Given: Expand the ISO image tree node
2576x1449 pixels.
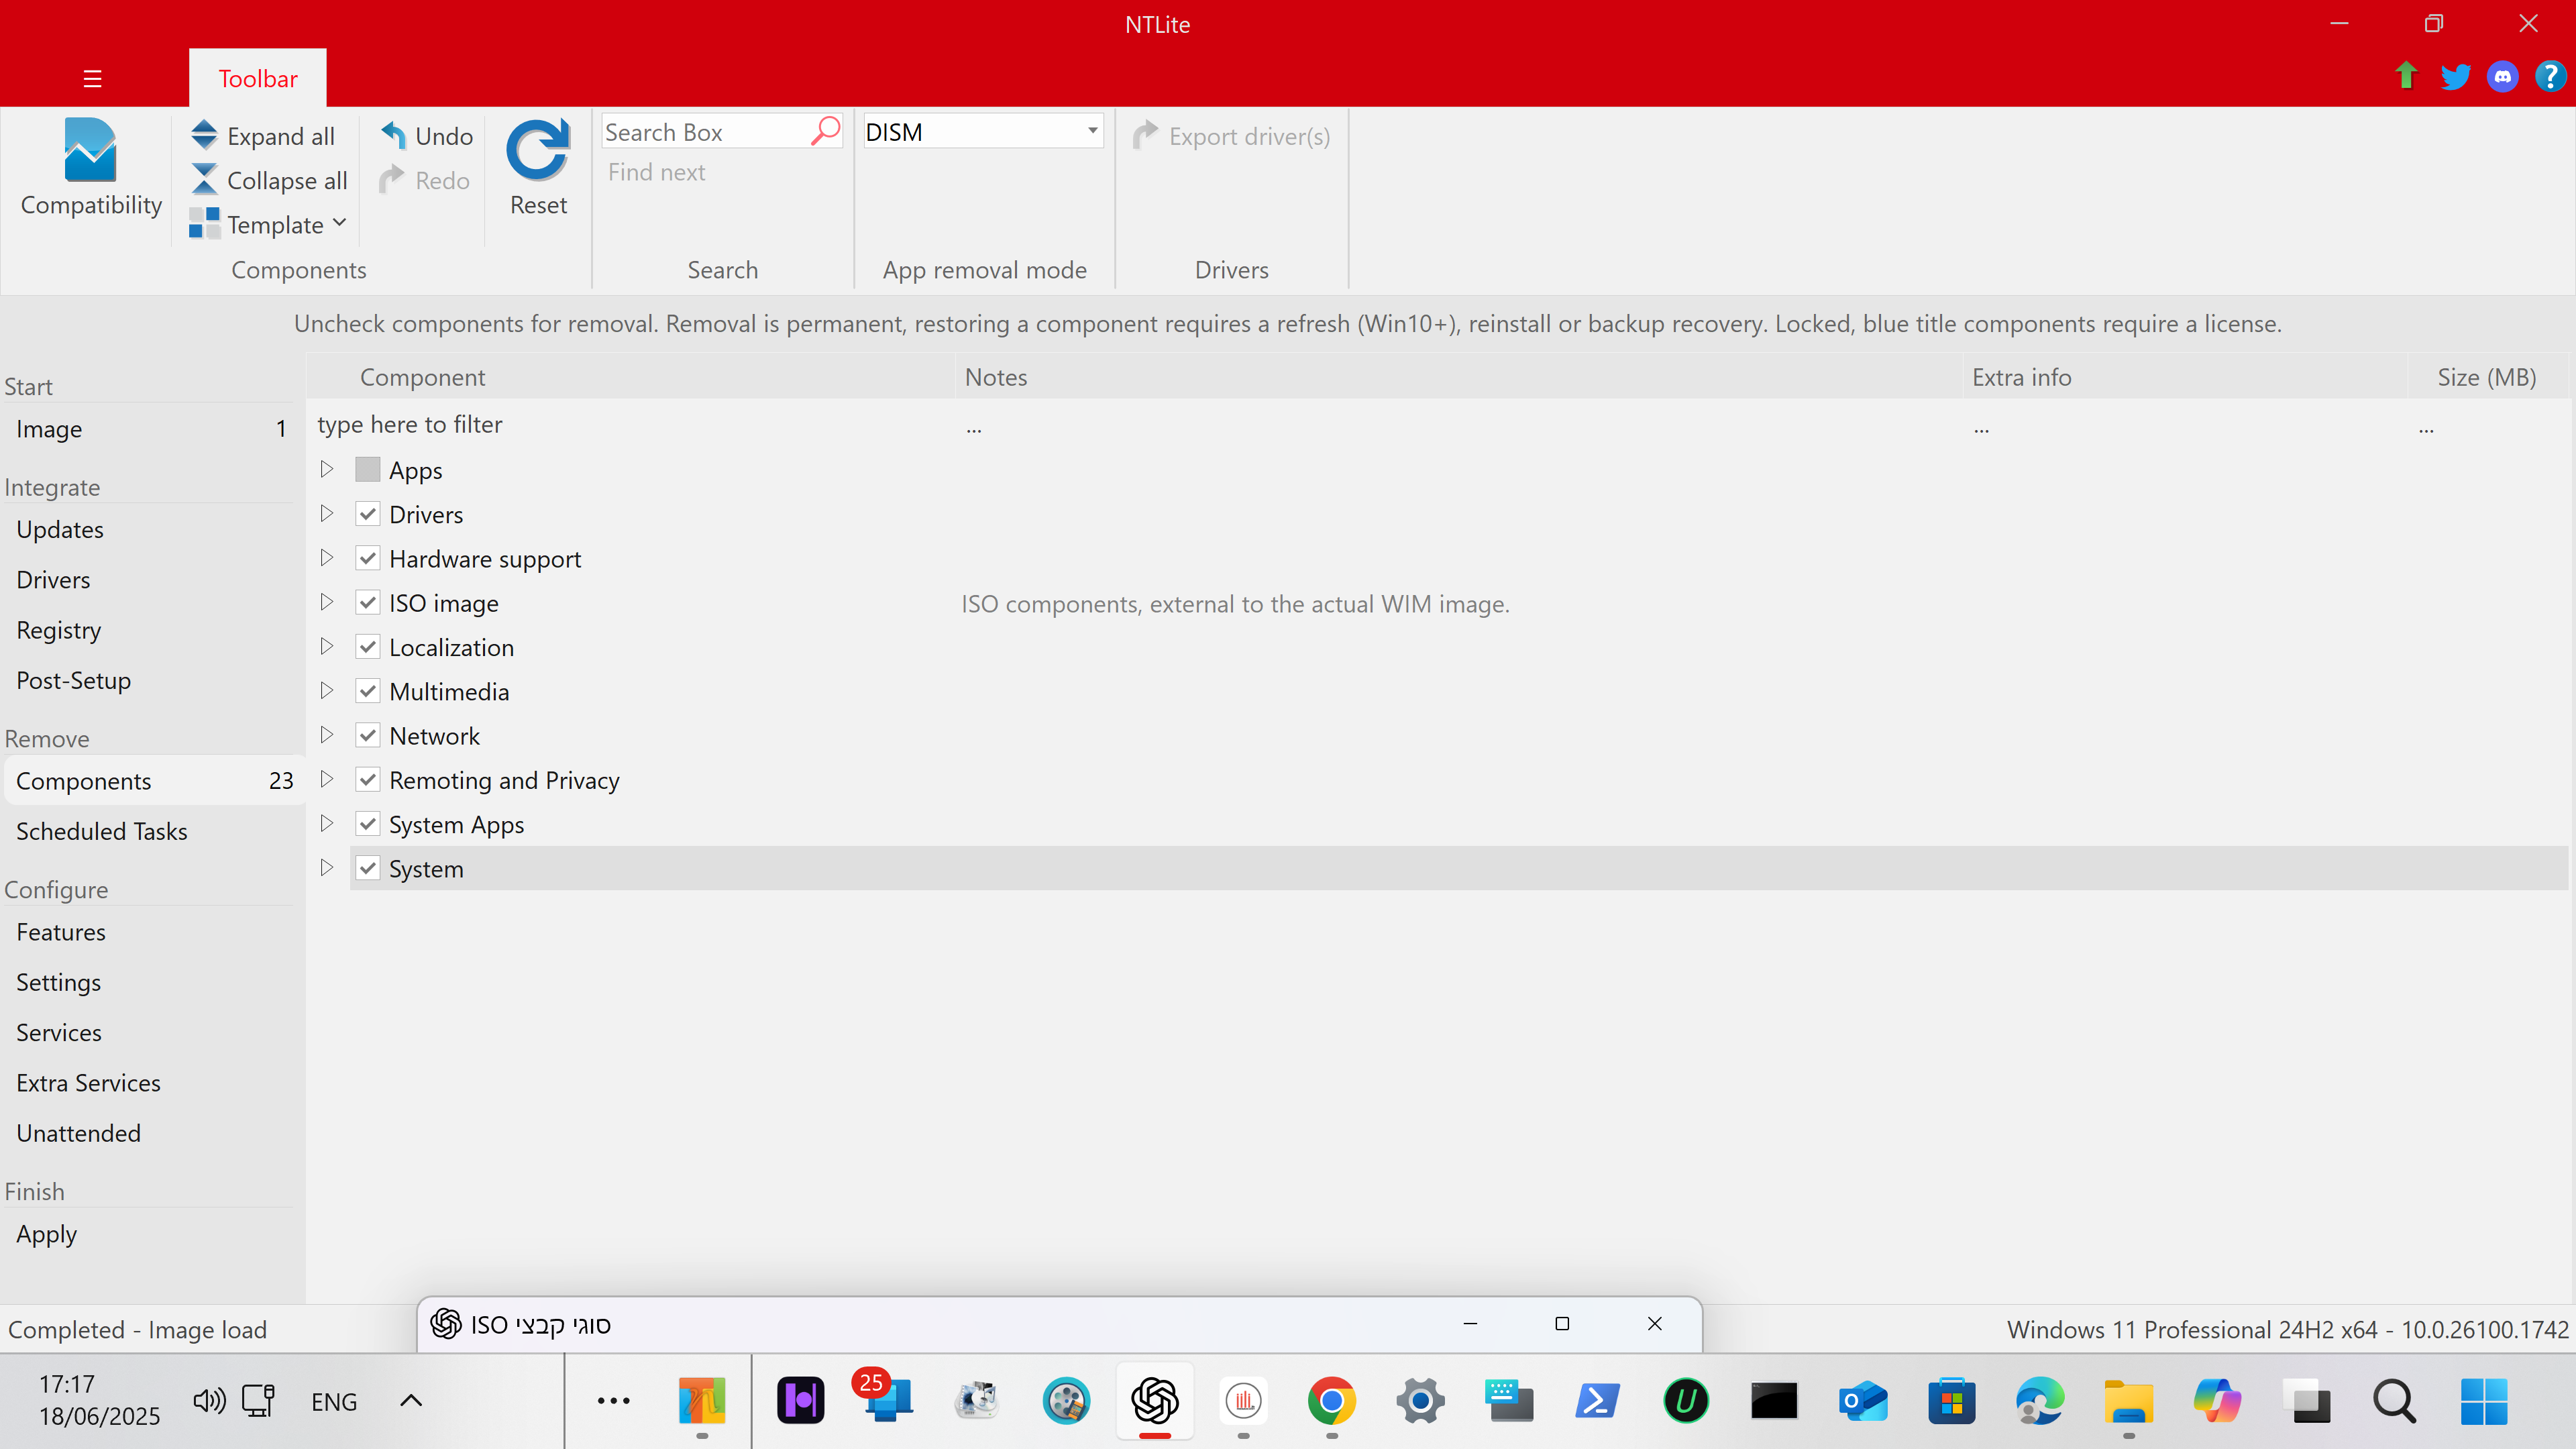Looking at the screenshot, I should 327,602.
